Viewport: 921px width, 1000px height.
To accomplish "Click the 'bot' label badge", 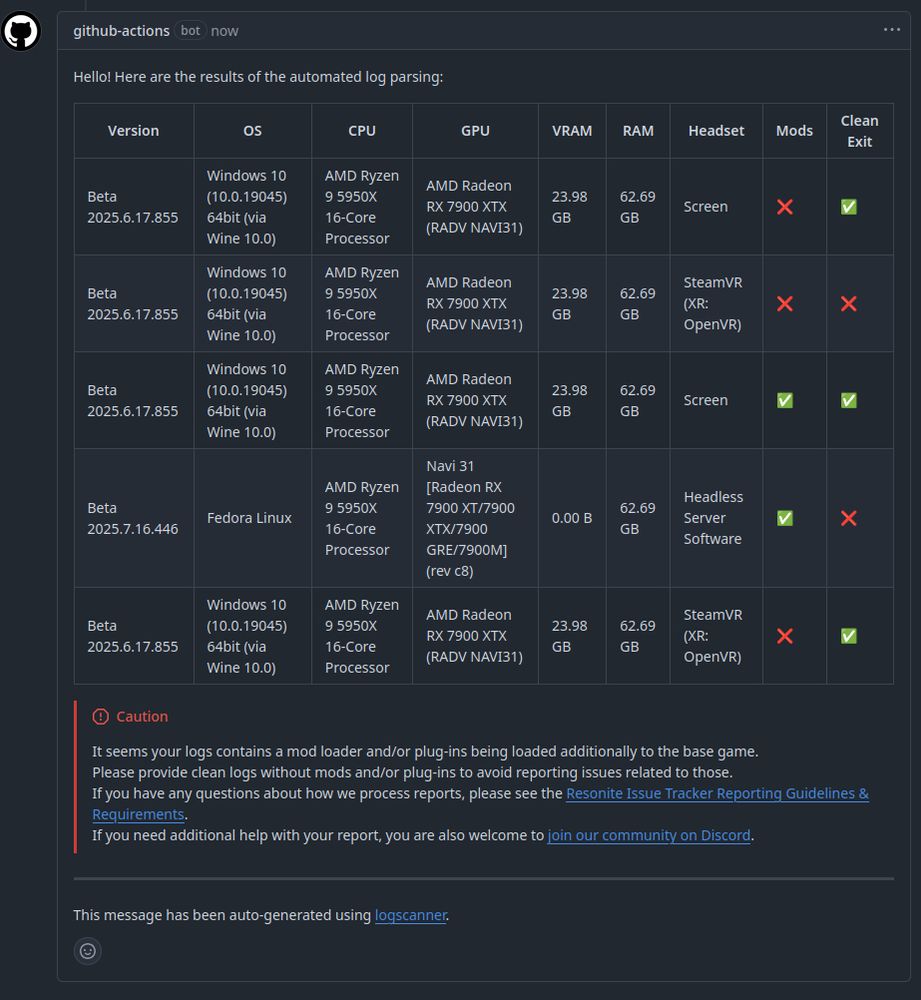I will (x=190, y=31).
